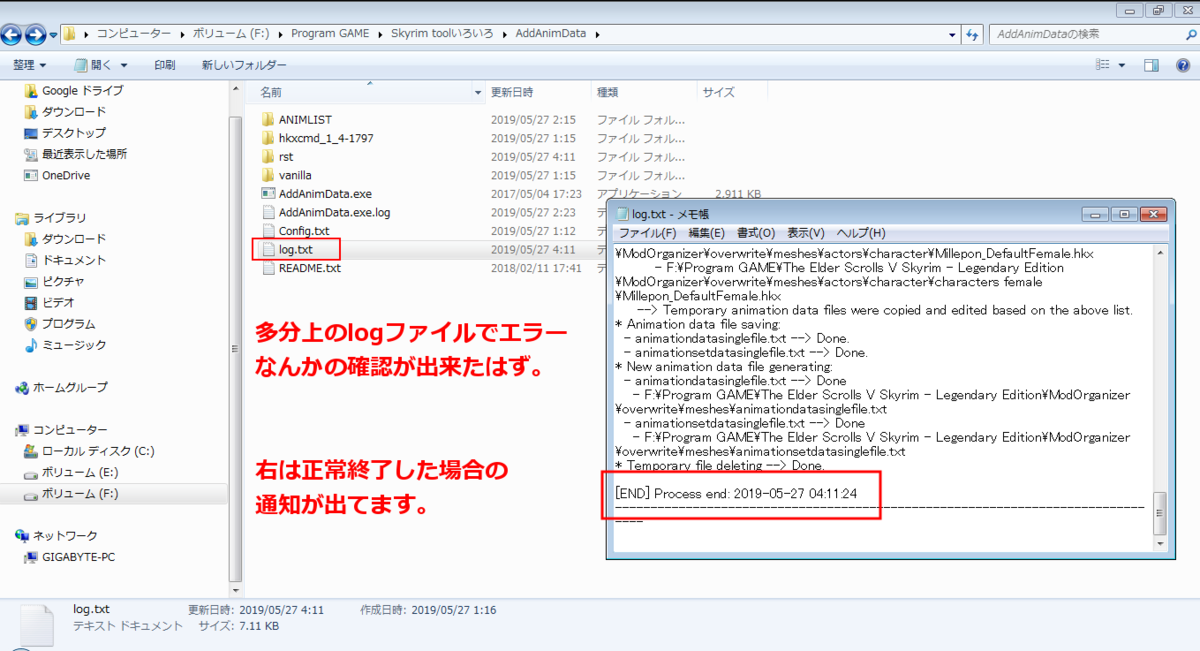The width and height of the screenshot is (1200, 651).
Task: Select the rst folder
Action: pos(277,157)
